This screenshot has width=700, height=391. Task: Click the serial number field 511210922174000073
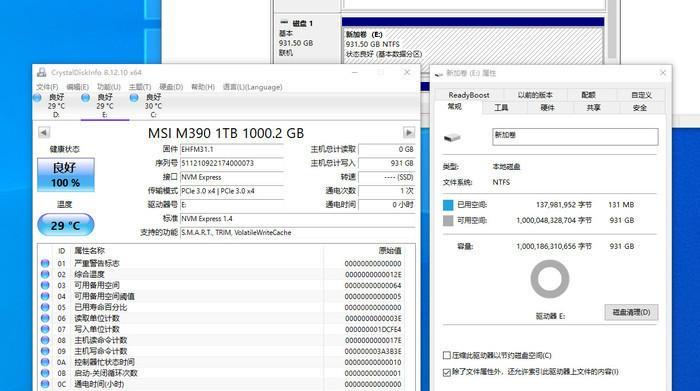click(232, 163)
